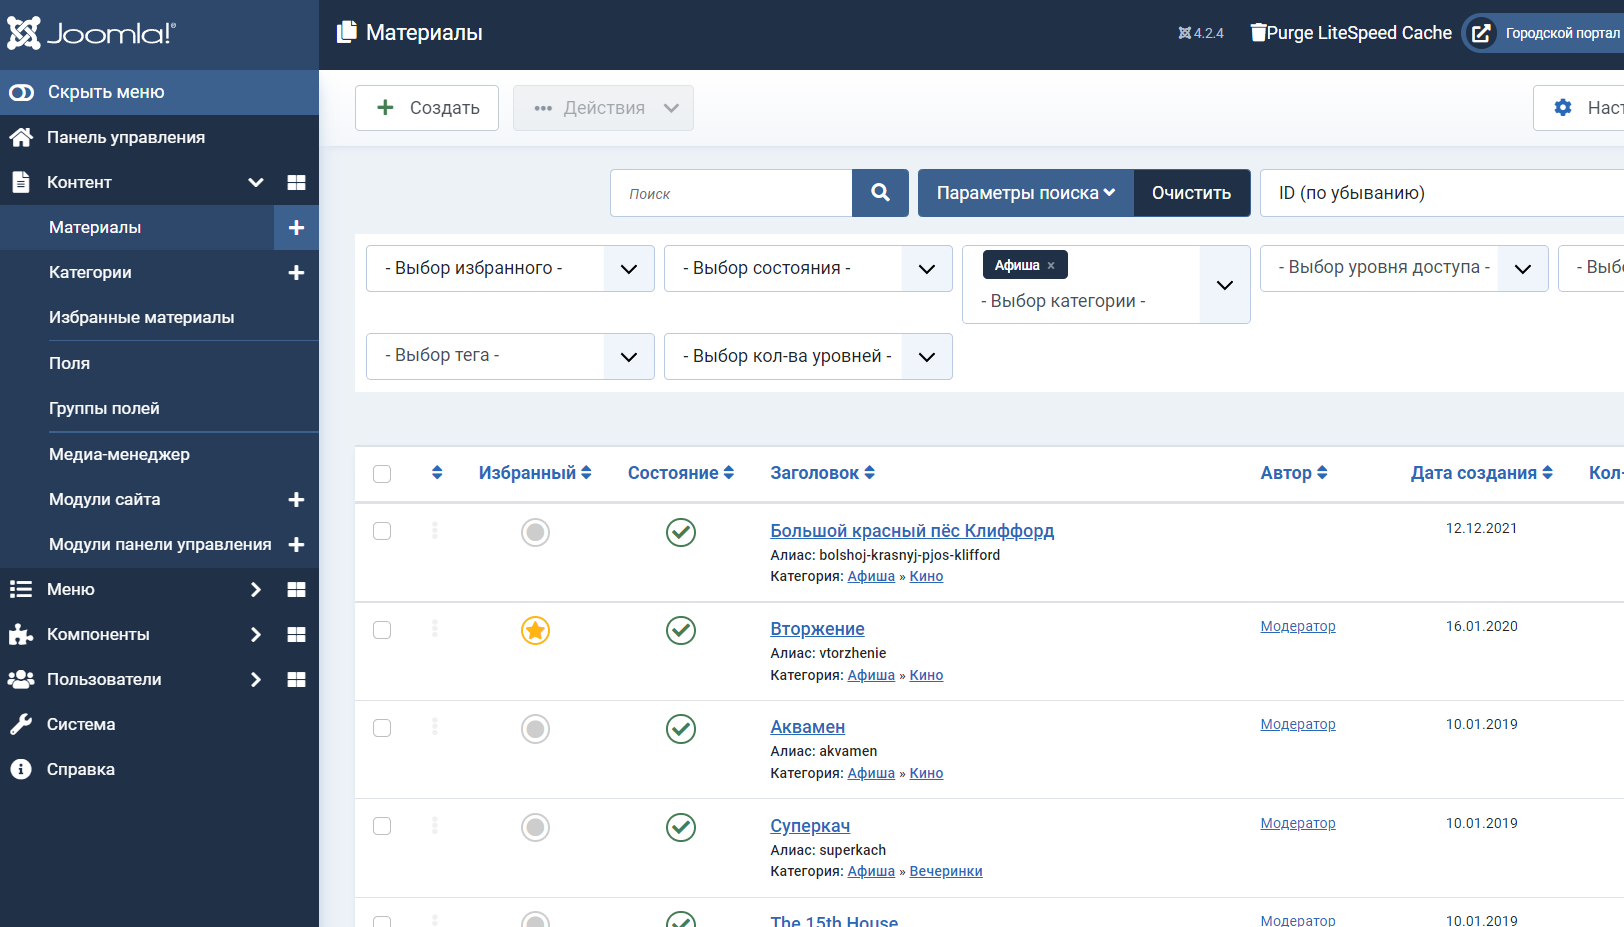Click plus icon next to Категории
This screenshot has height=927, width=1624.
click(296, 273)
